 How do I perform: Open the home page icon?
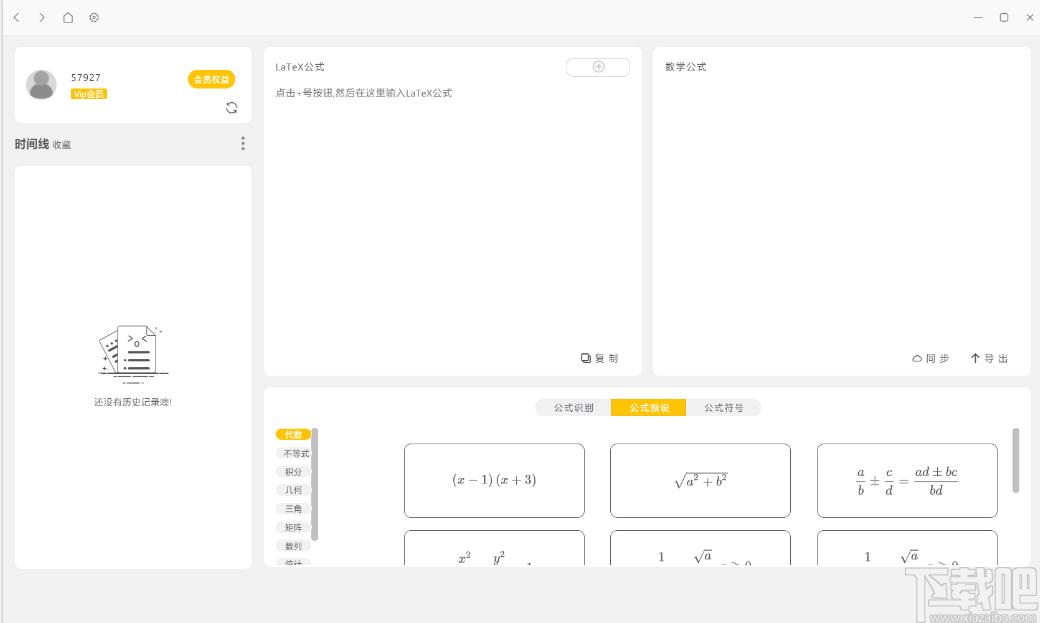click(68, 17)
